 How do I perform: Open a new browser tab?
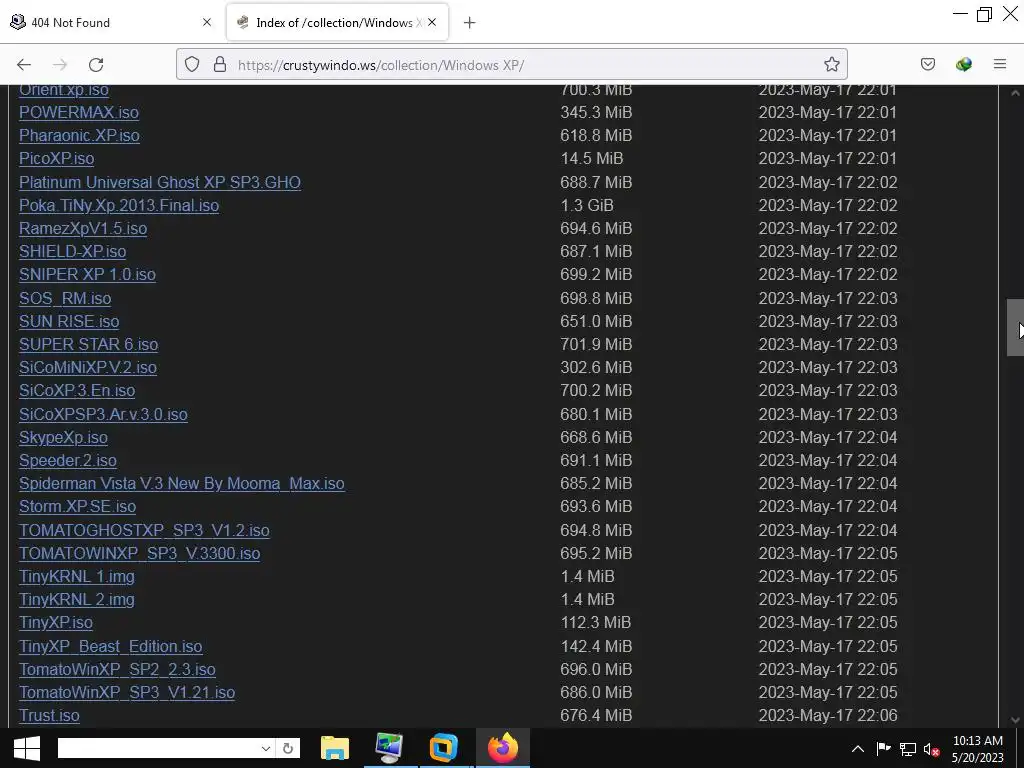pyautogui.click(x=469, y=23)
